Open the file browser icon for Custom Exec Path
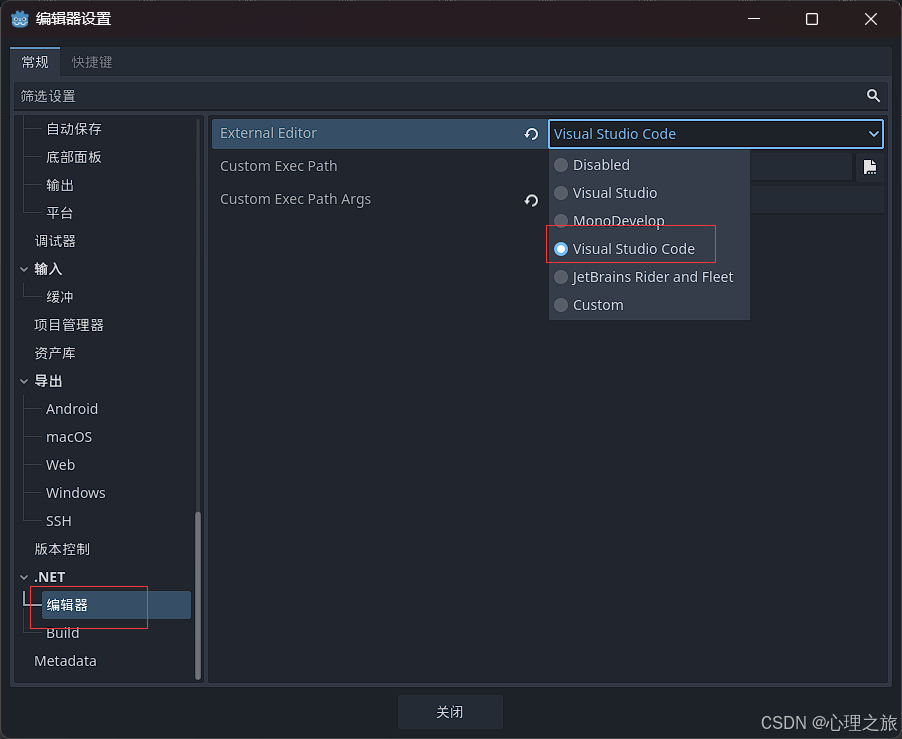Viewport: 902px width, 739px height. pyautogui.click(x=869, y=167)
